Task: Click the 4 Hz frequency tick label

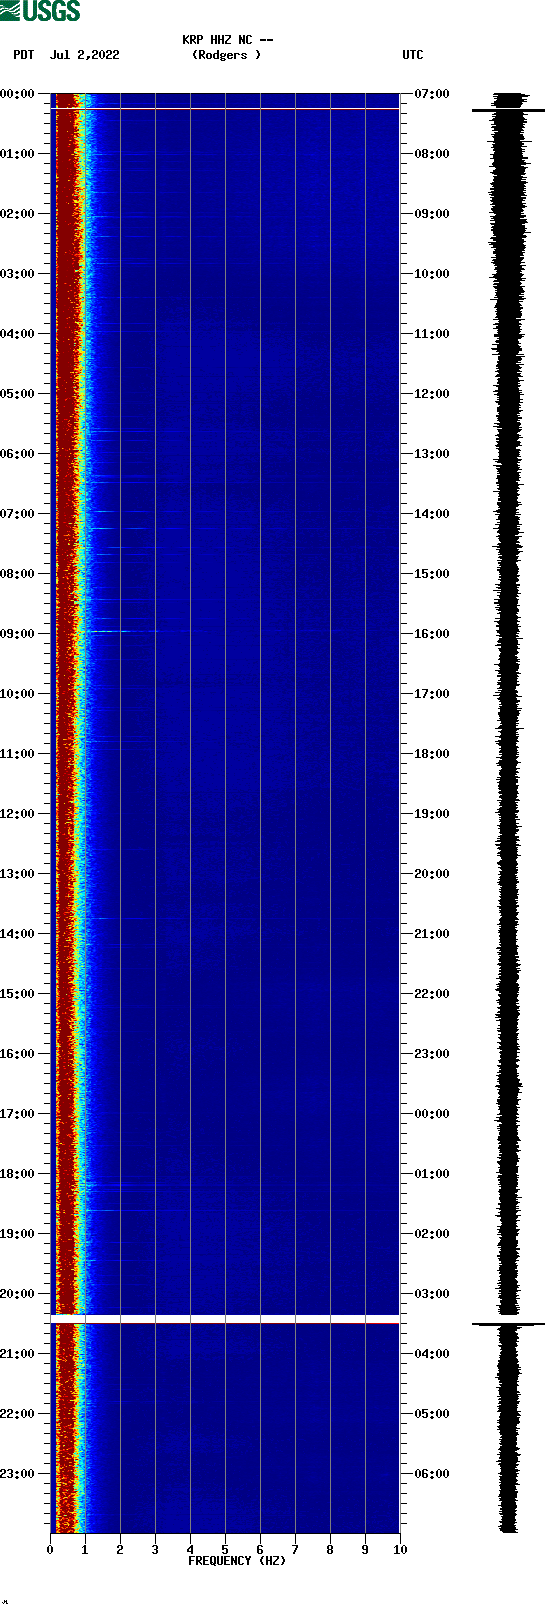Action: (x=190, y=1550)
